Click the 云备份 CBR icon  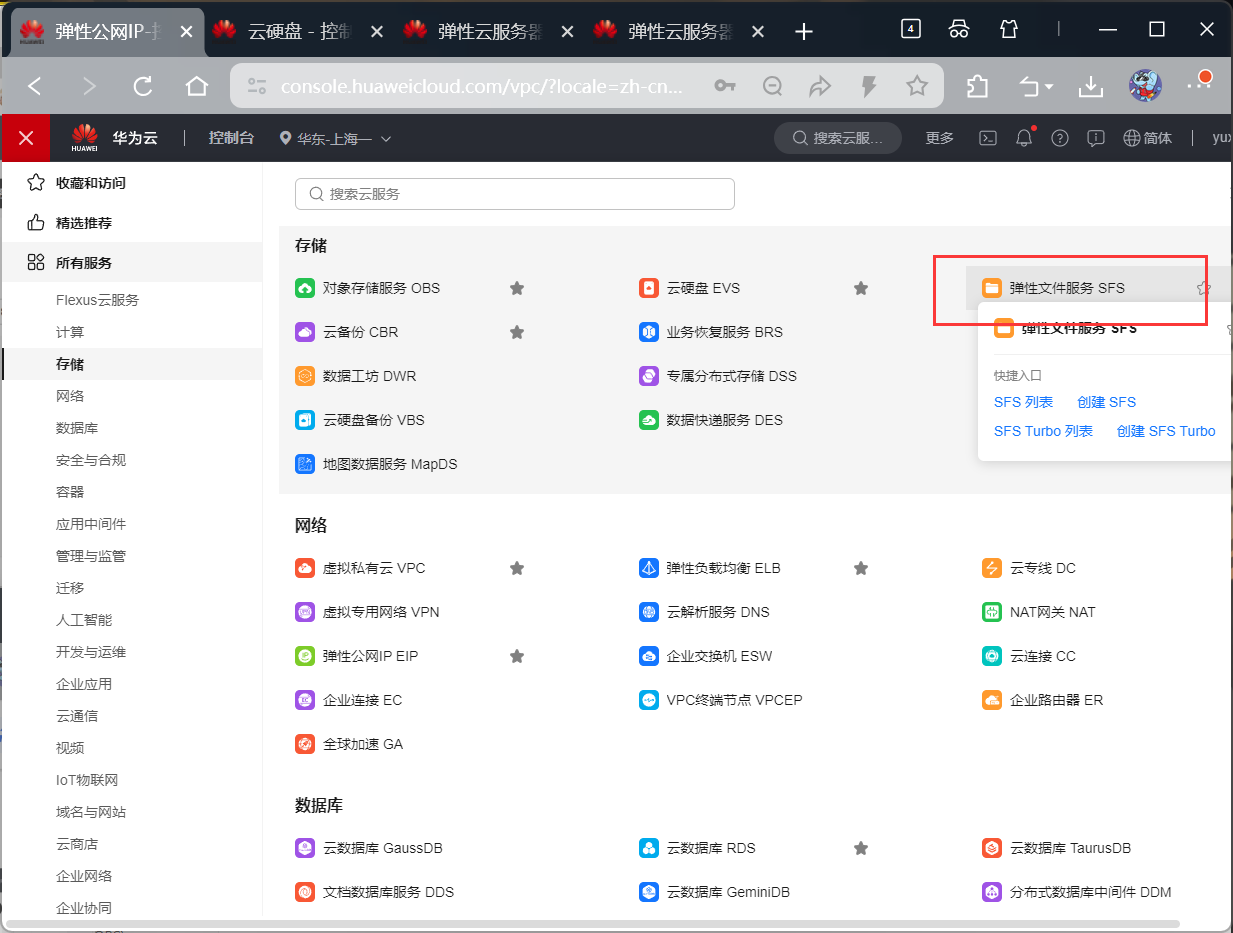305,332
